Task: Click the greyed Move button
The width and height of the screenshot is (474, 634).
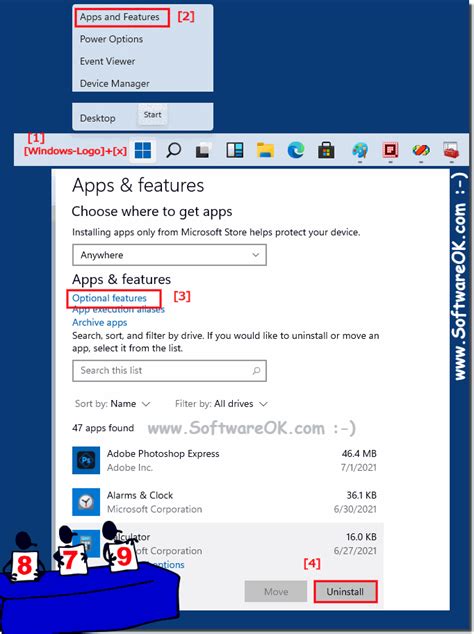Action: coord(276,592)
